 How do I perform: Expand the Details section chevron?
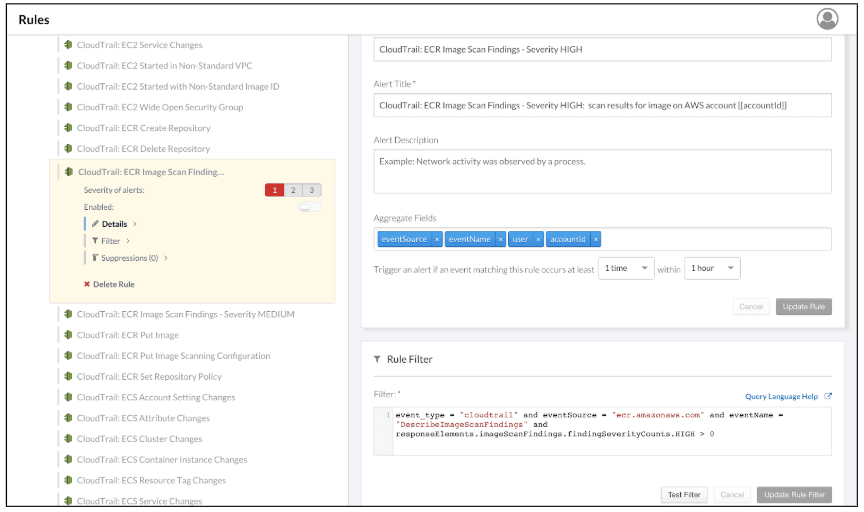(135, 224)
